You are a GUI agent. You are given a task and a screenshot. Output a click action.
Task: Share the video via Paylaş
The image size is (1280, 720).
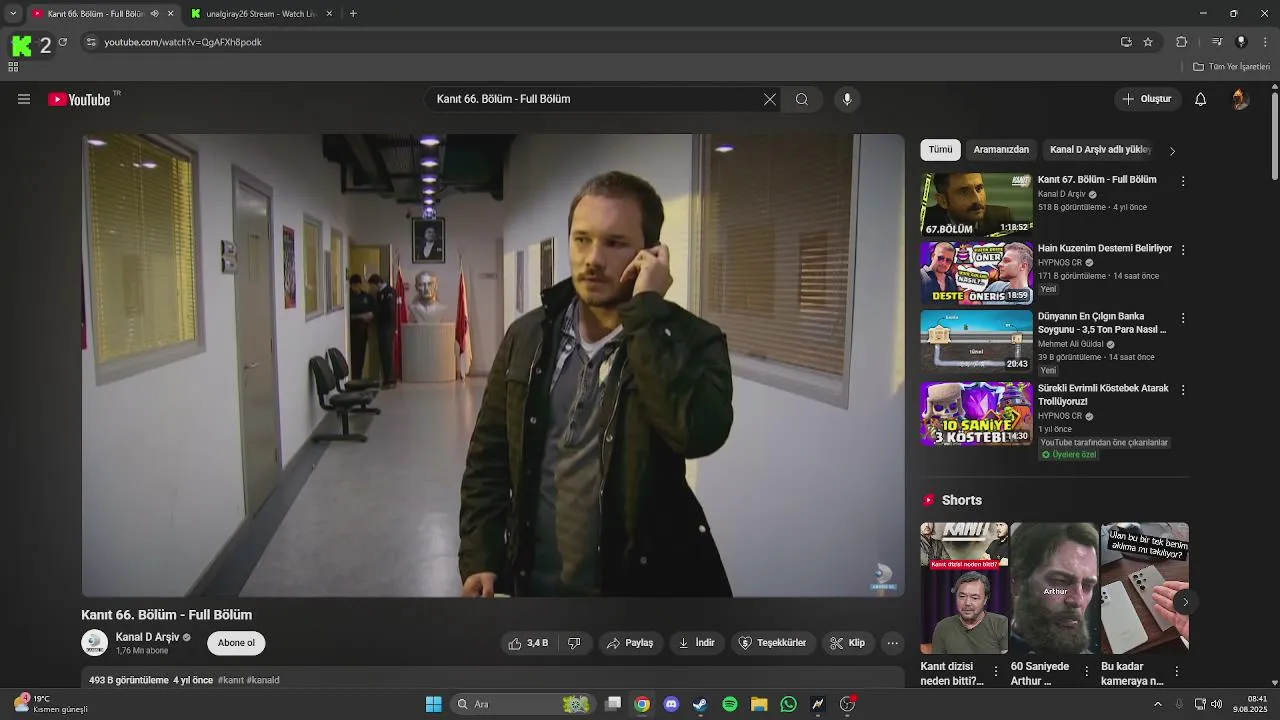[x=630, y=643]
